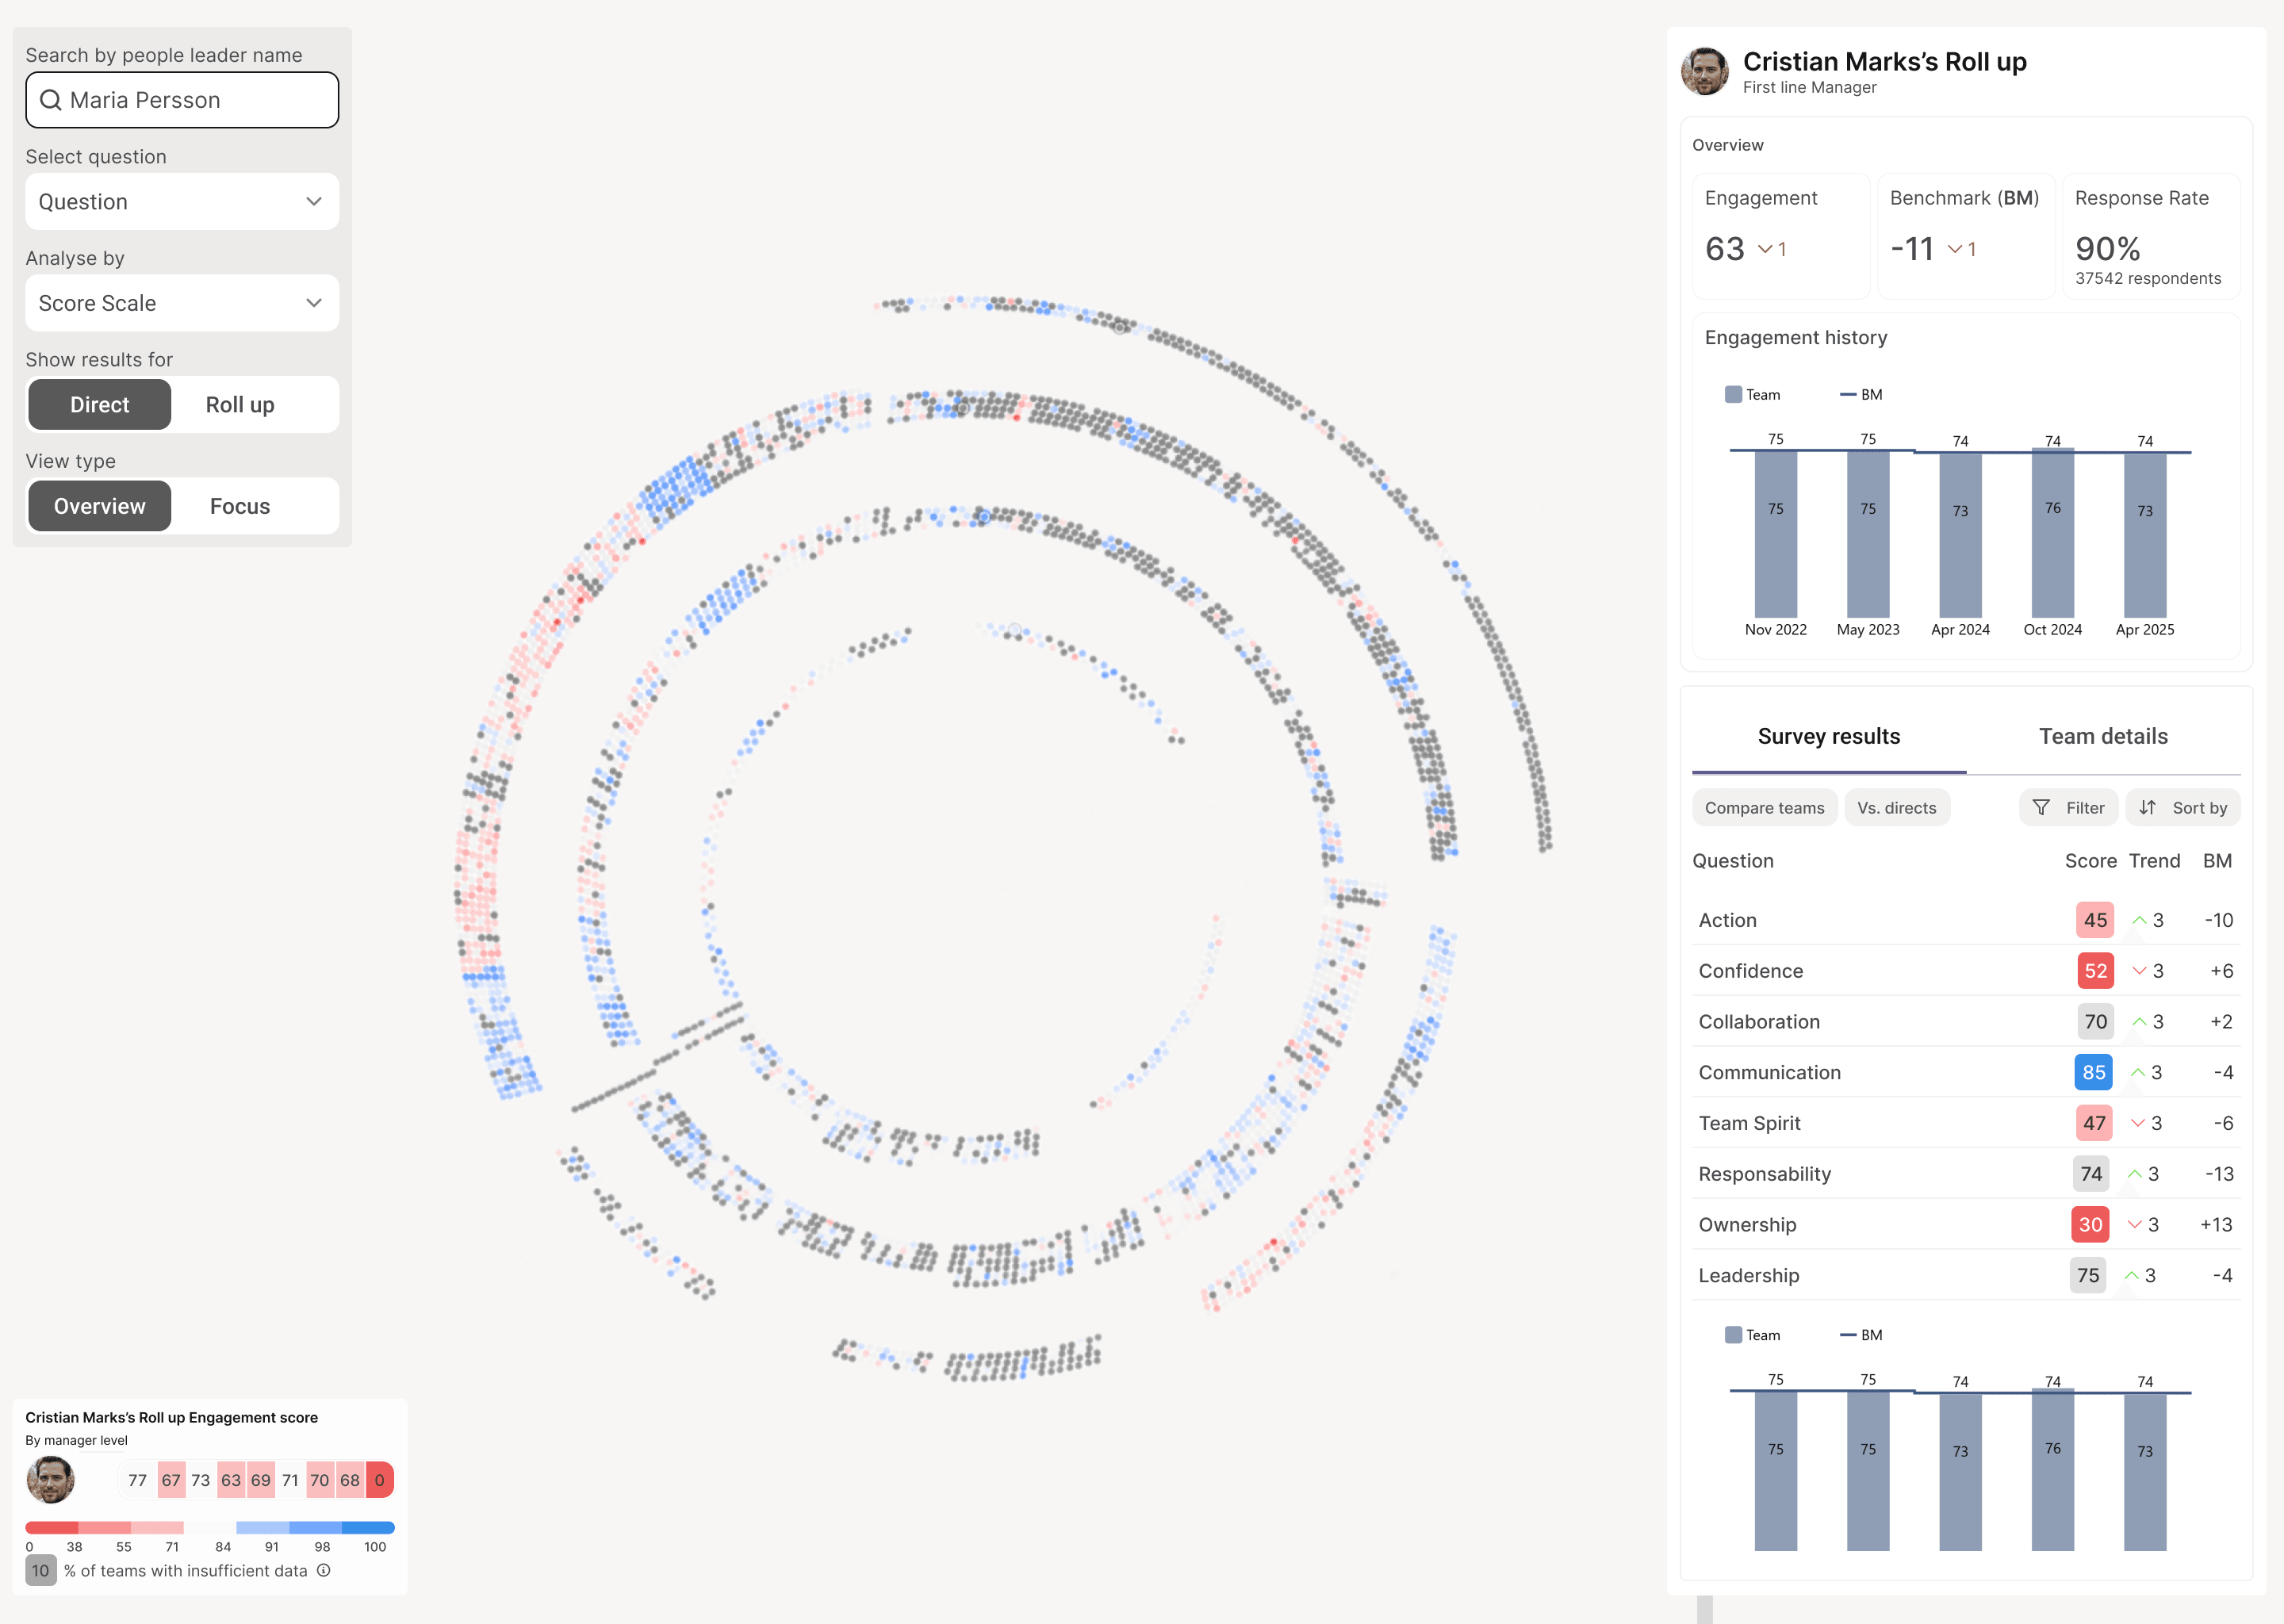Image resolution: width=2284 pixels, height=1624 pixels.
Task: Click the Sort by arrows icon
Action: [x=2147, y=808]
